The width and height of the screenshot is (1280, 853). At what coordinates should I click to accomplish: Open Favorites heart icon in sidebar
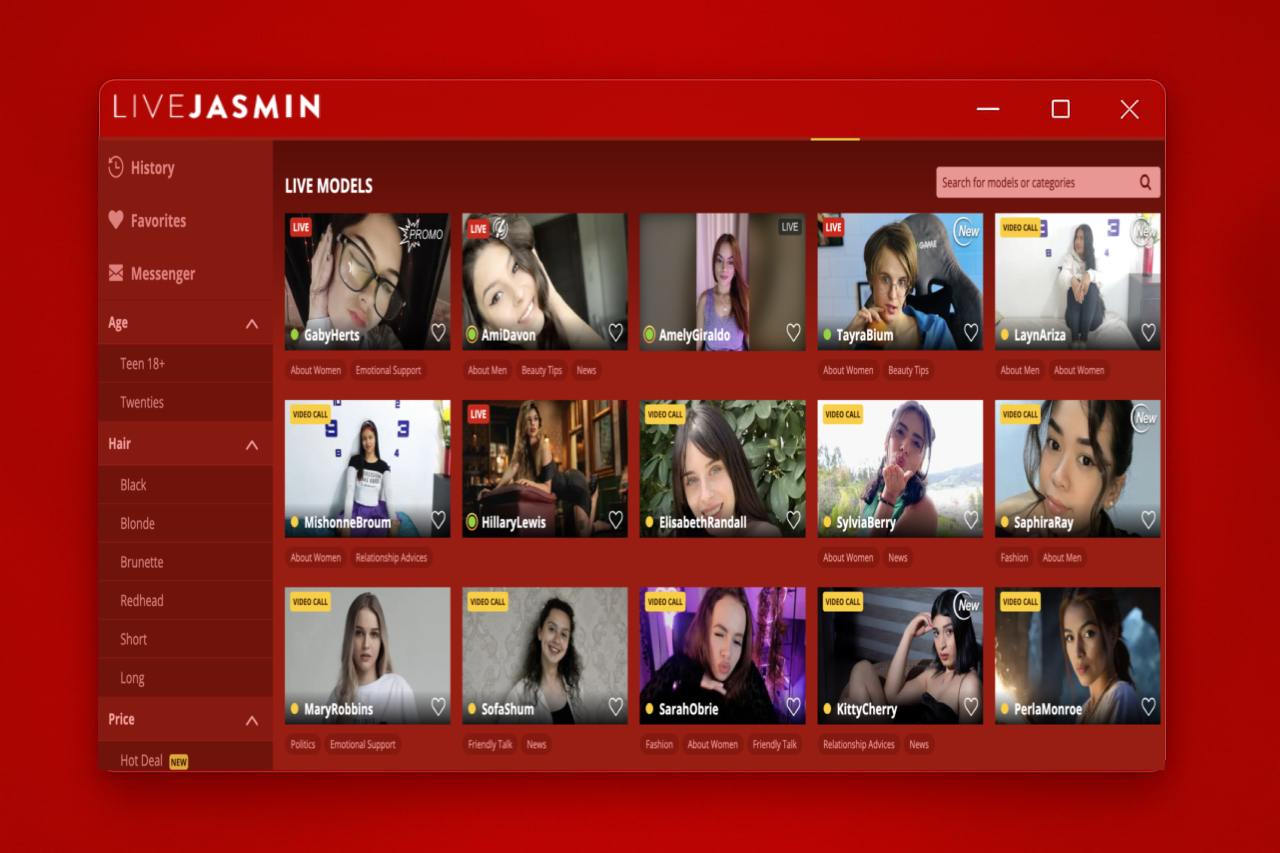116,220
